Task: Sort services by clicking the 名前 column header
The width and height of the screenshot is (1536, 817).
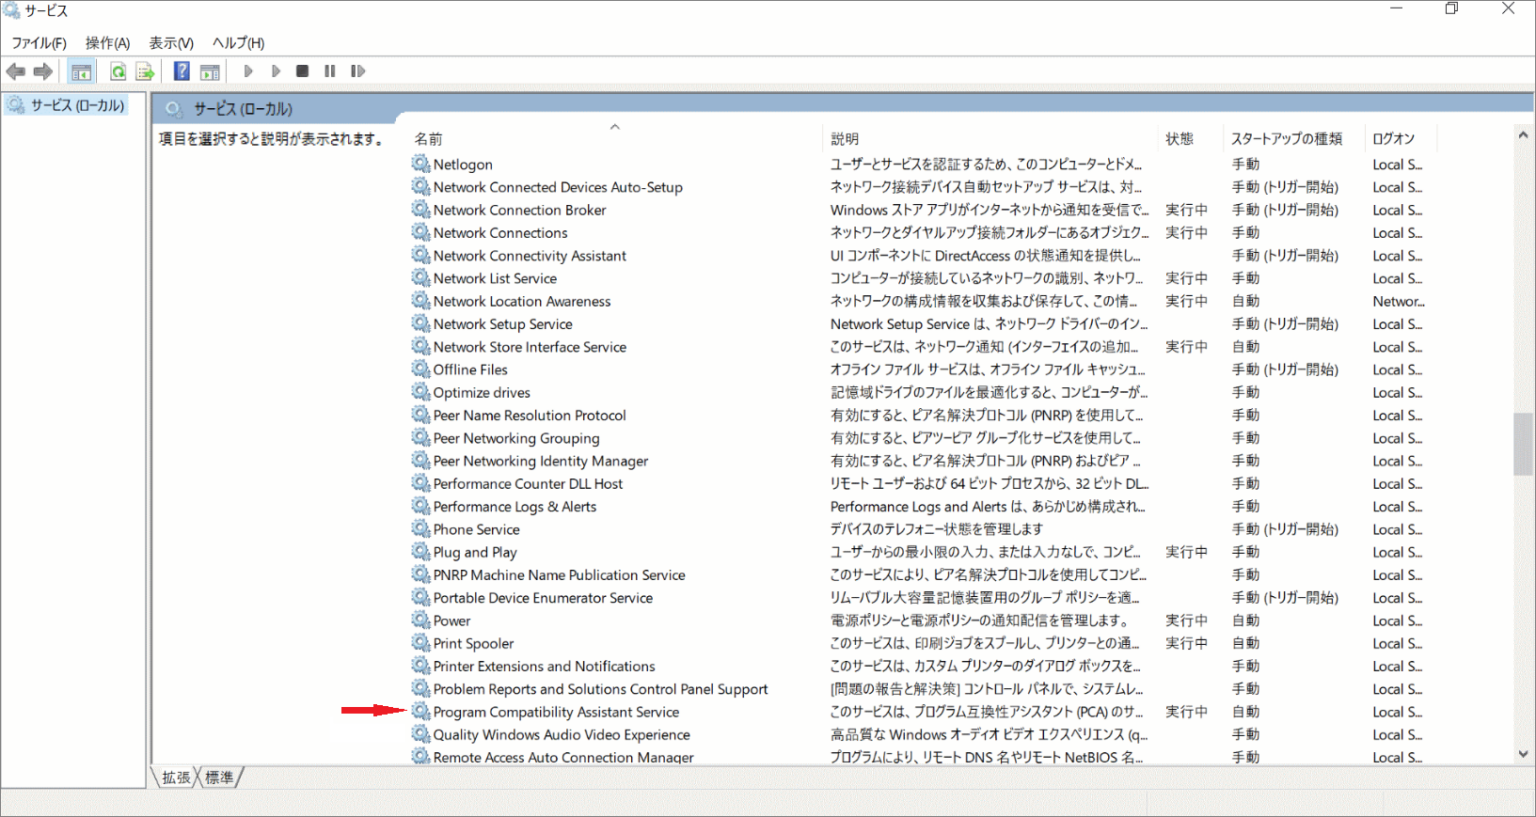Action: [427, 138]
